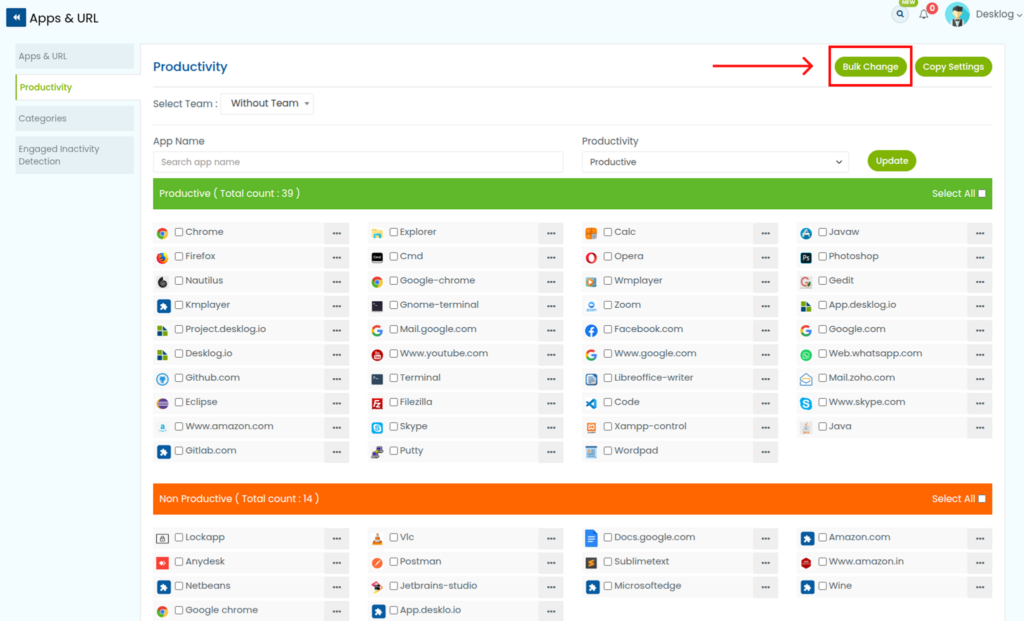Open the search icon in header
Image resolution: width=1024 pixels, height=621 pixels.
point(900,14)
